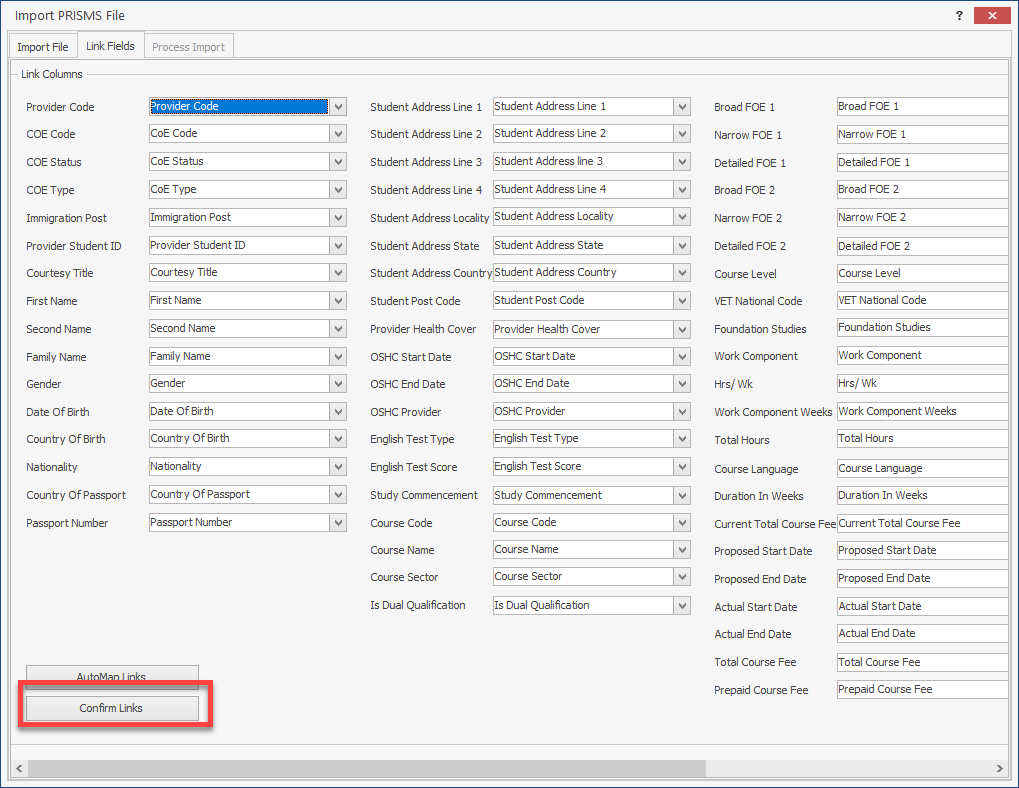
Task: Expand the Course Sector dropdown
Action: point(682,578)
